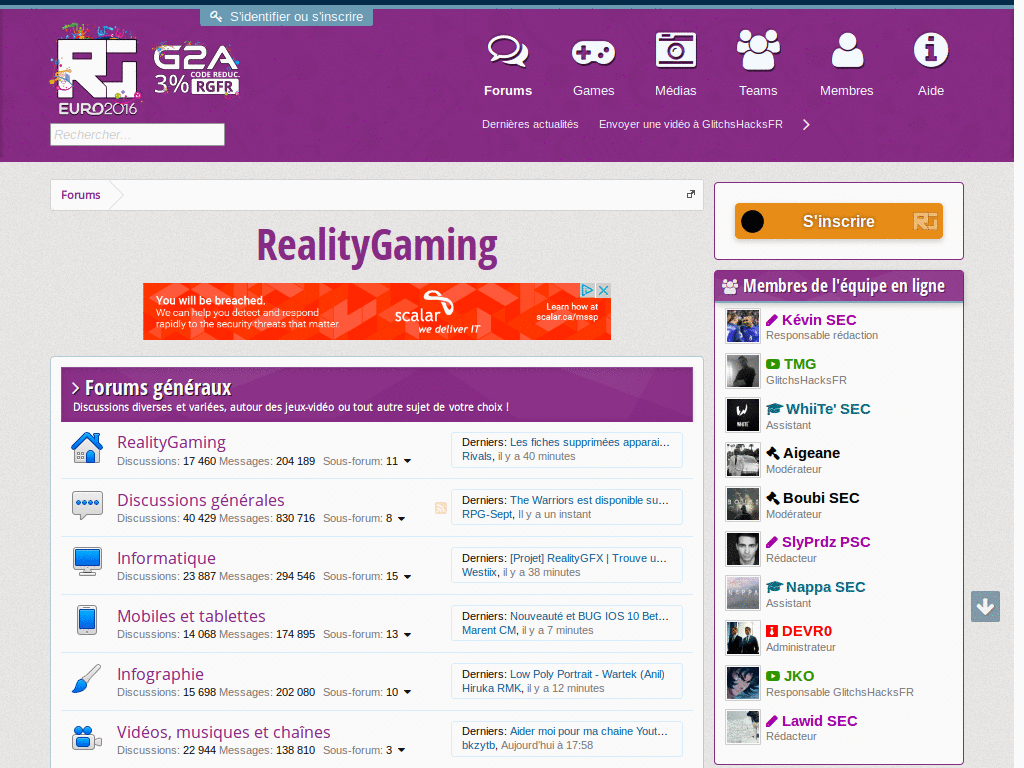The width and height of the screenshot is (1024, 768).
Task: Click the Aide info icon
Action: pos(930,49)
